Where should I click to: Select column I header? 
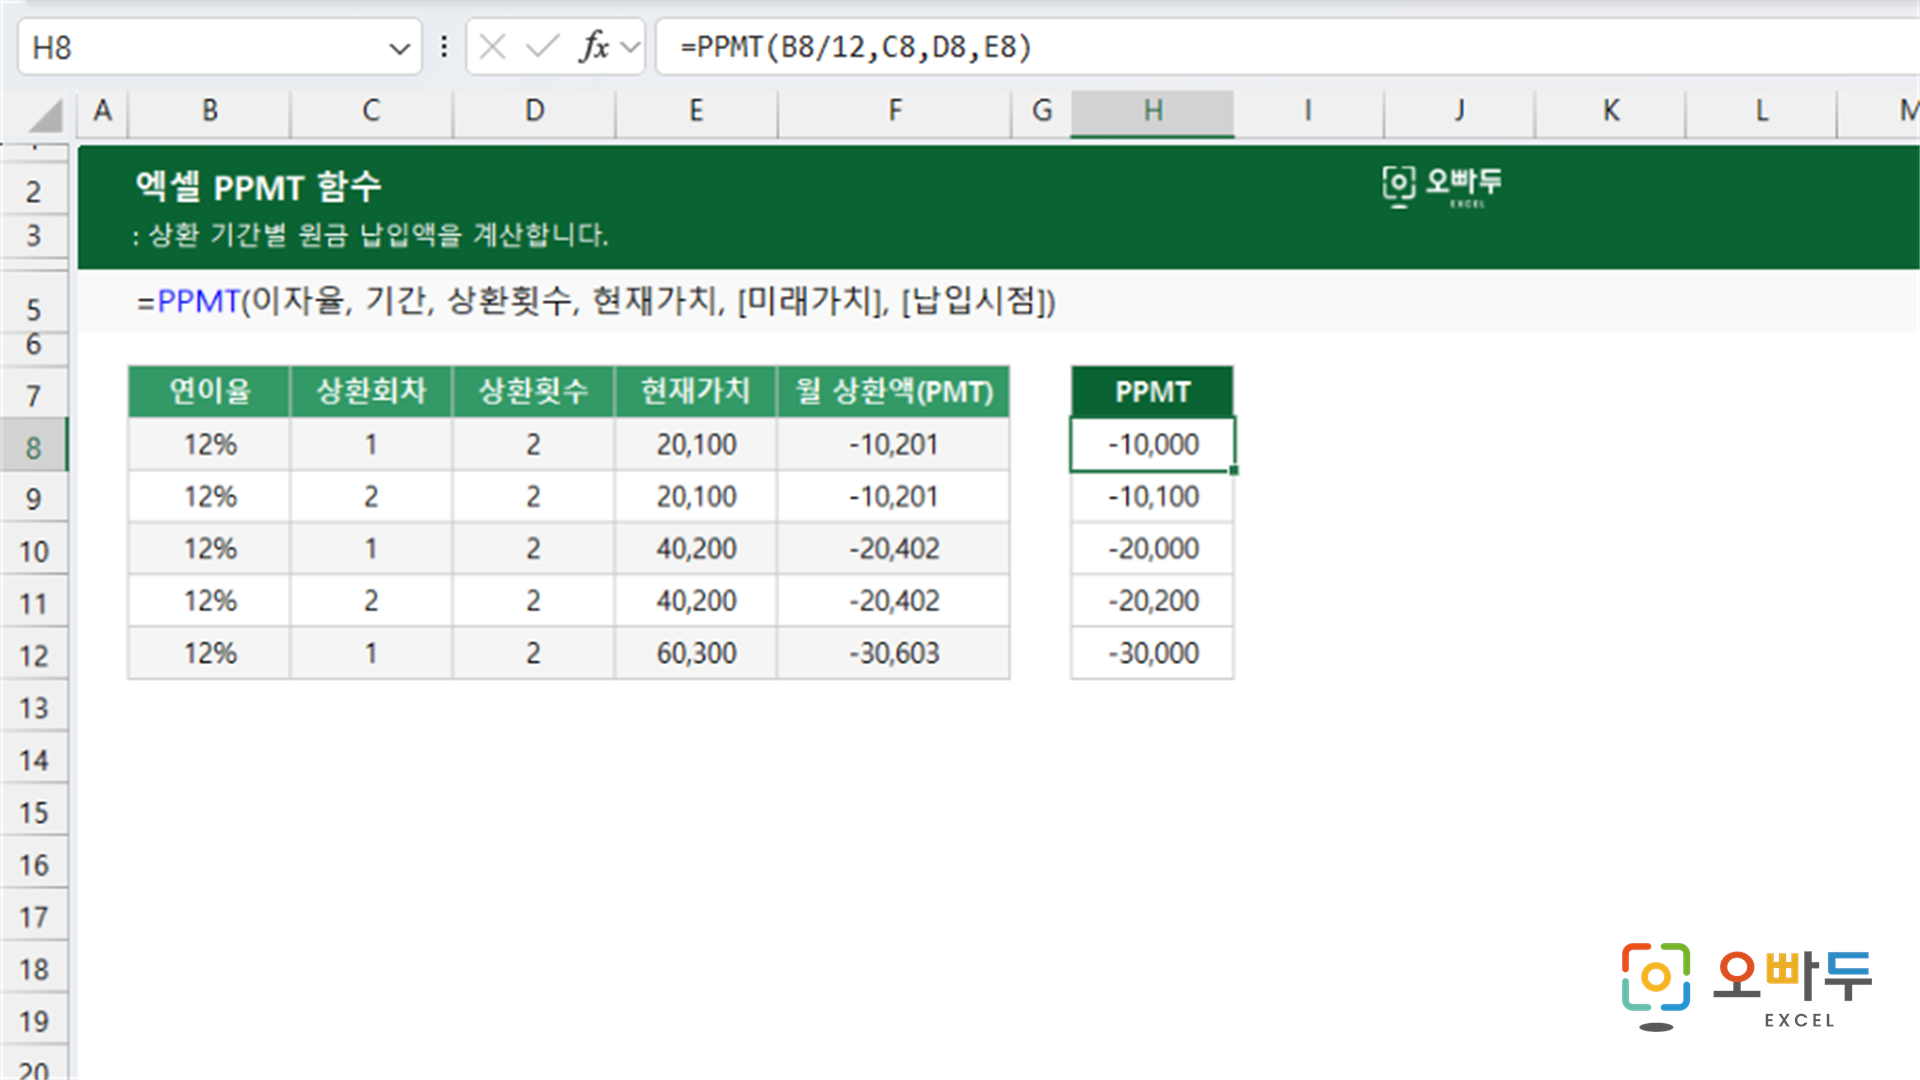pyautogui.click(x=1308, y=111)
